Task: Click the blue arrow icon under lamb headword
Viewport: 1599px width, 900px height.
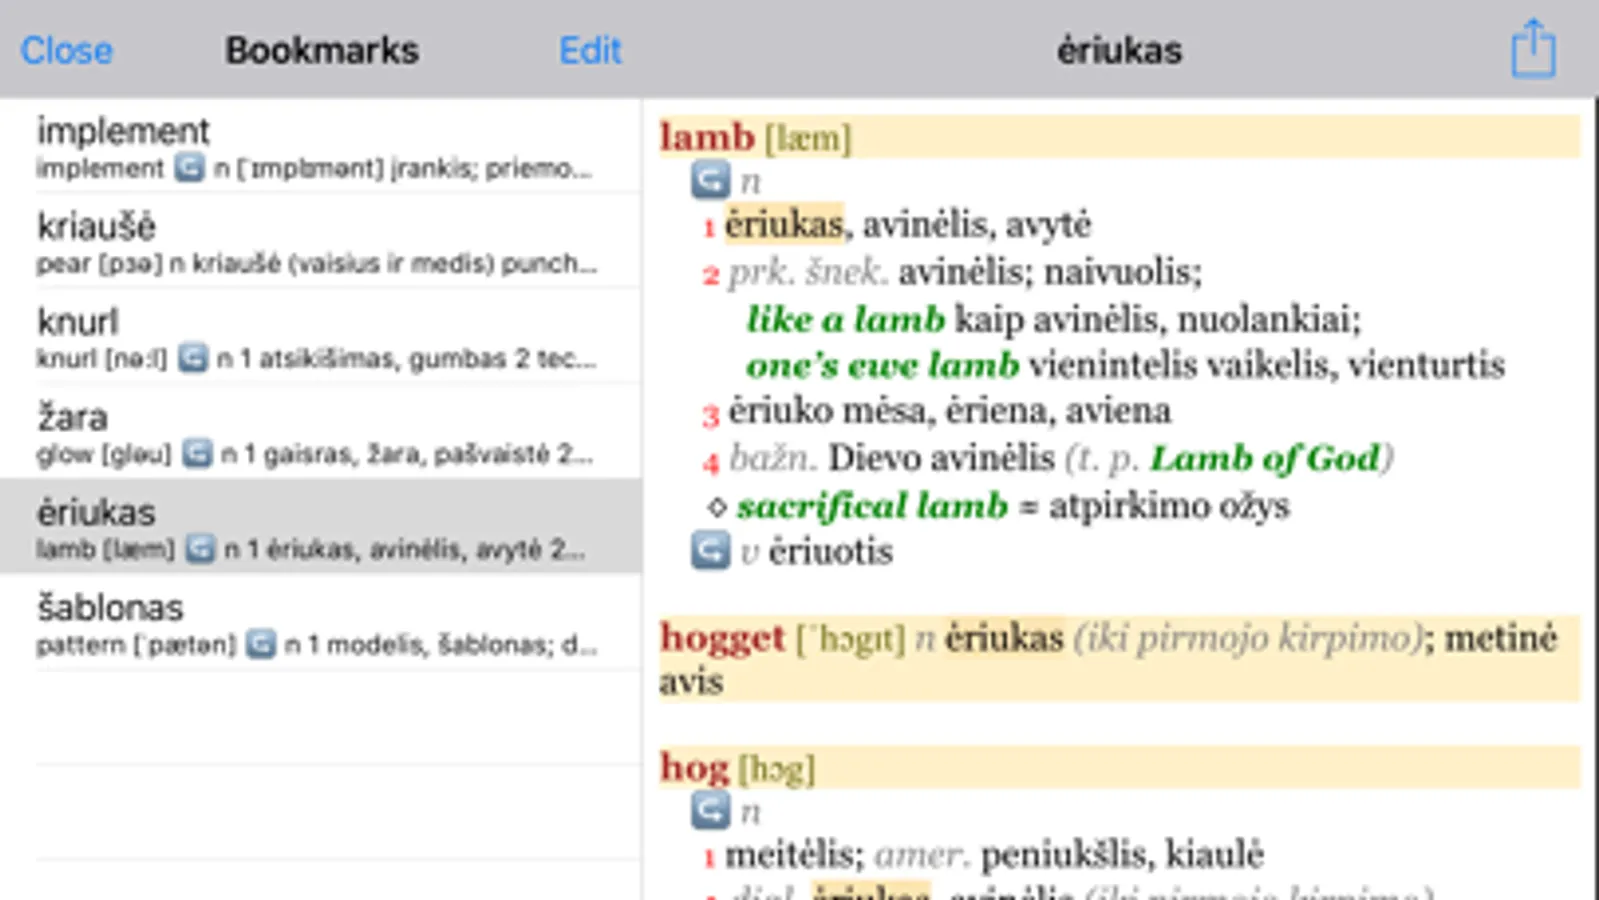Action: (710, 180)
